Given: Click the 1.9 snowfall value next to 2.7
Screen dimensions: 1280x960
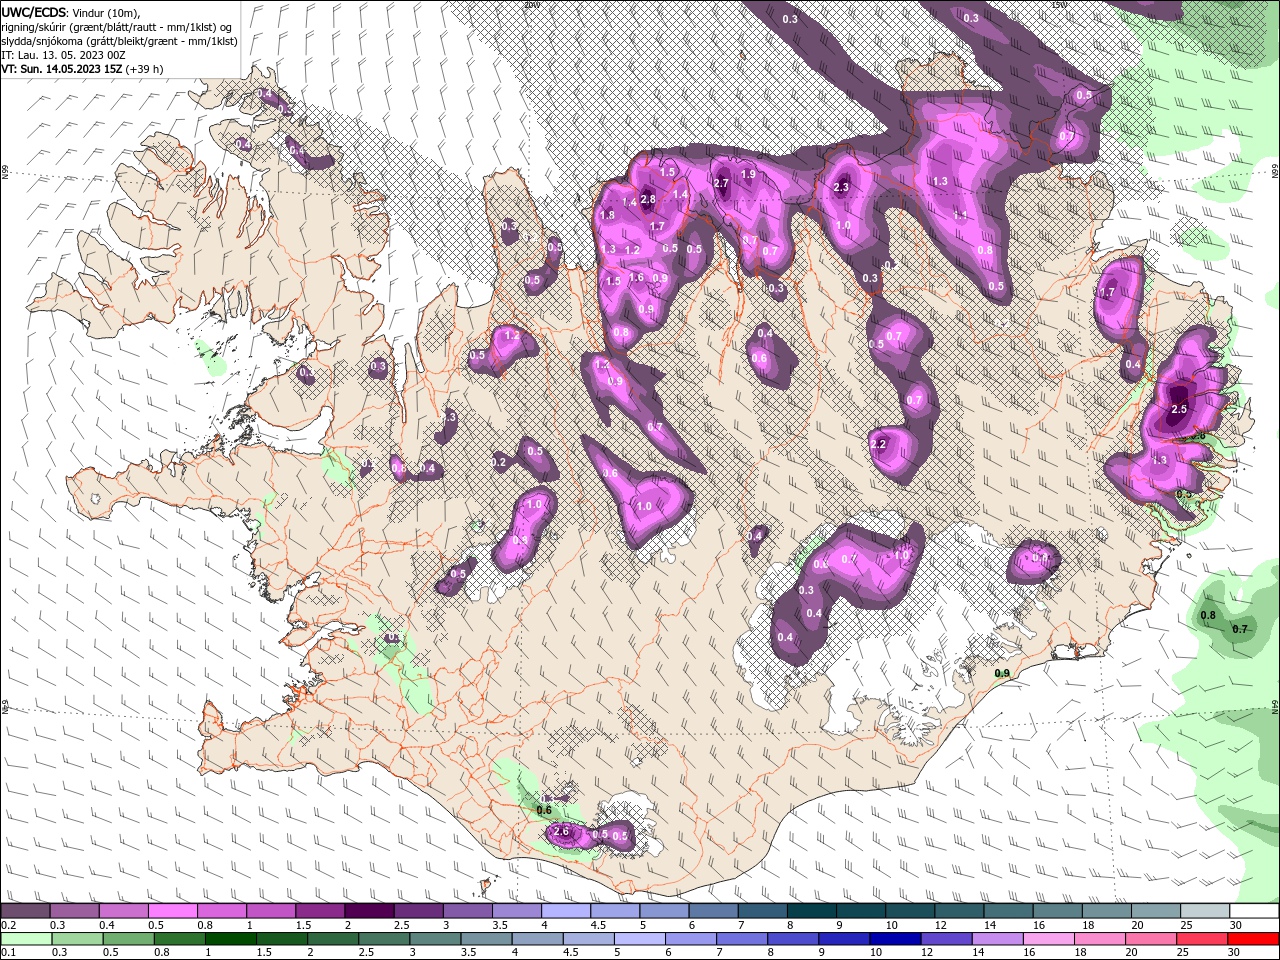Looking at the screenshot, I should (748, 175).
